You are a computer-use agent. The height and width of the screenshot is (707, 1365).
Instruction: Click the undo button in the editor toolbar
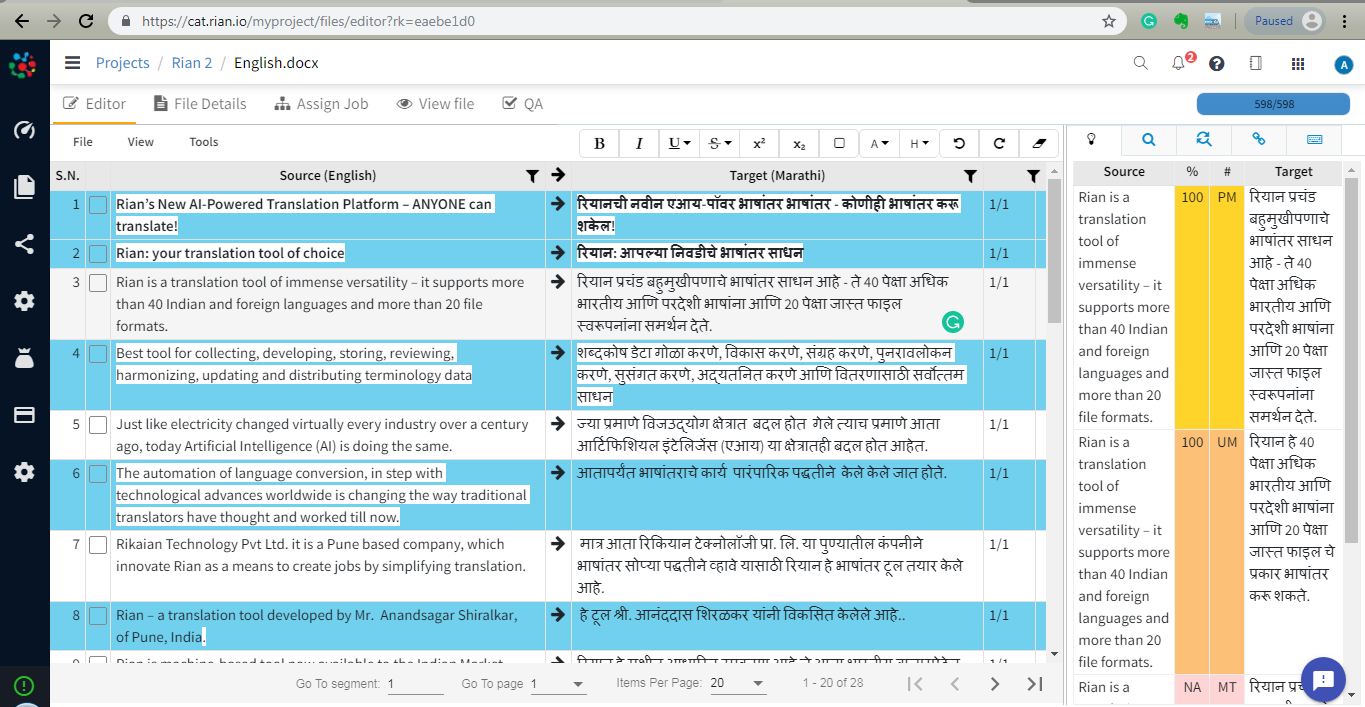(959, 143)
